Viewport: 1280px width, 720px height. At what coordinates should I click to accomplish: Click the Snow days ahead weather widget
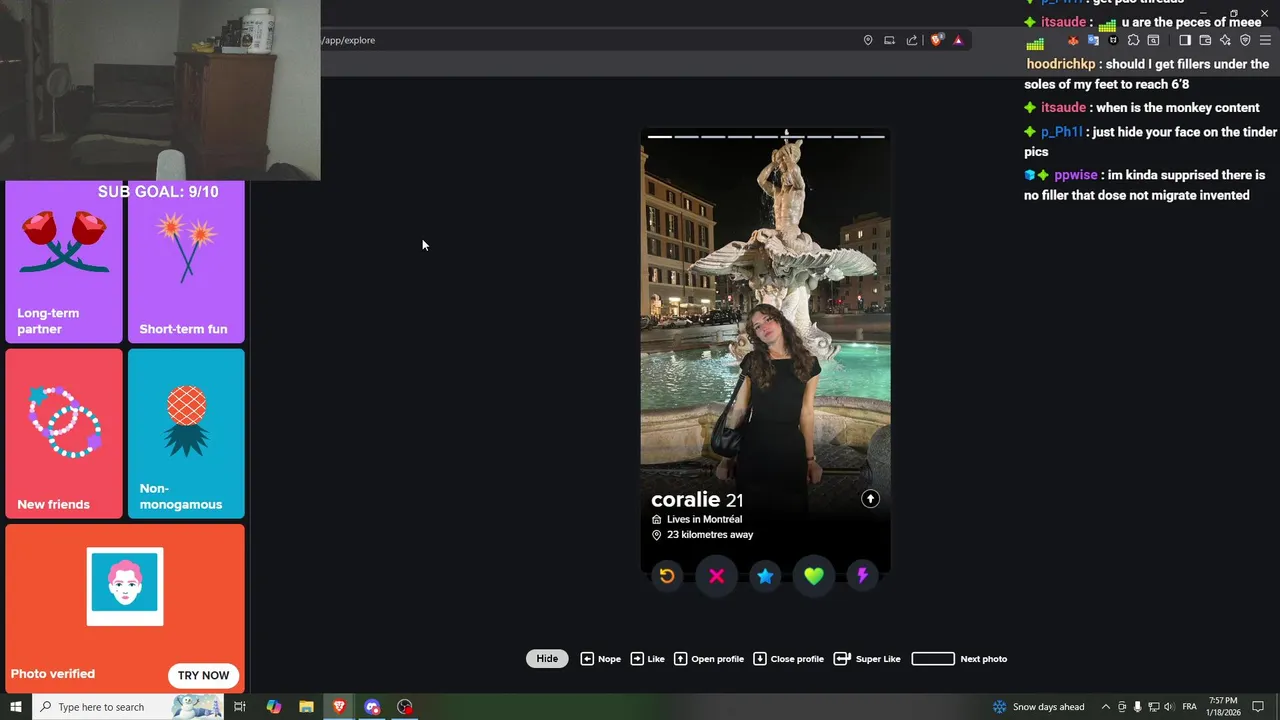tap(1038, 707)
